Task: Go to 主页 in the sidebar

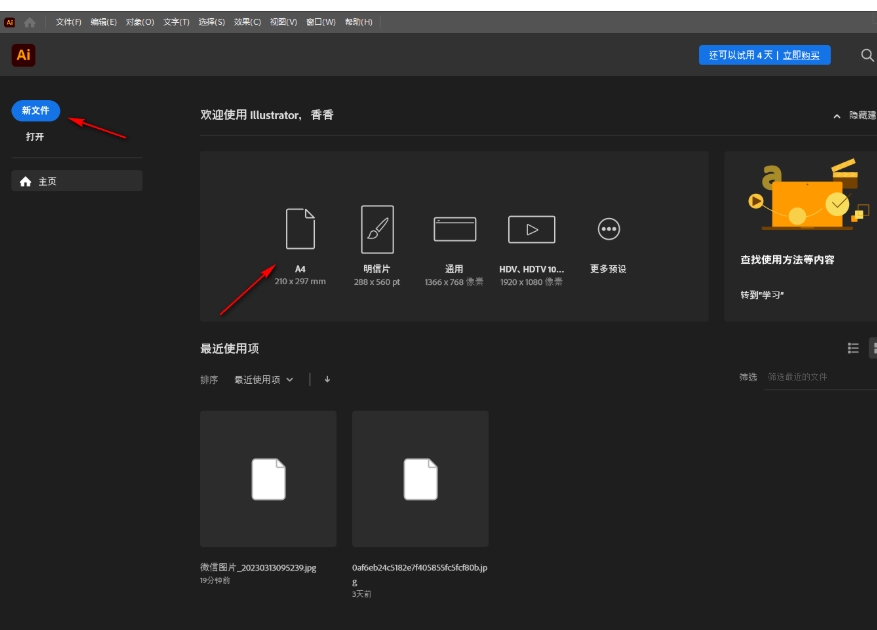Action: point(77,181)
